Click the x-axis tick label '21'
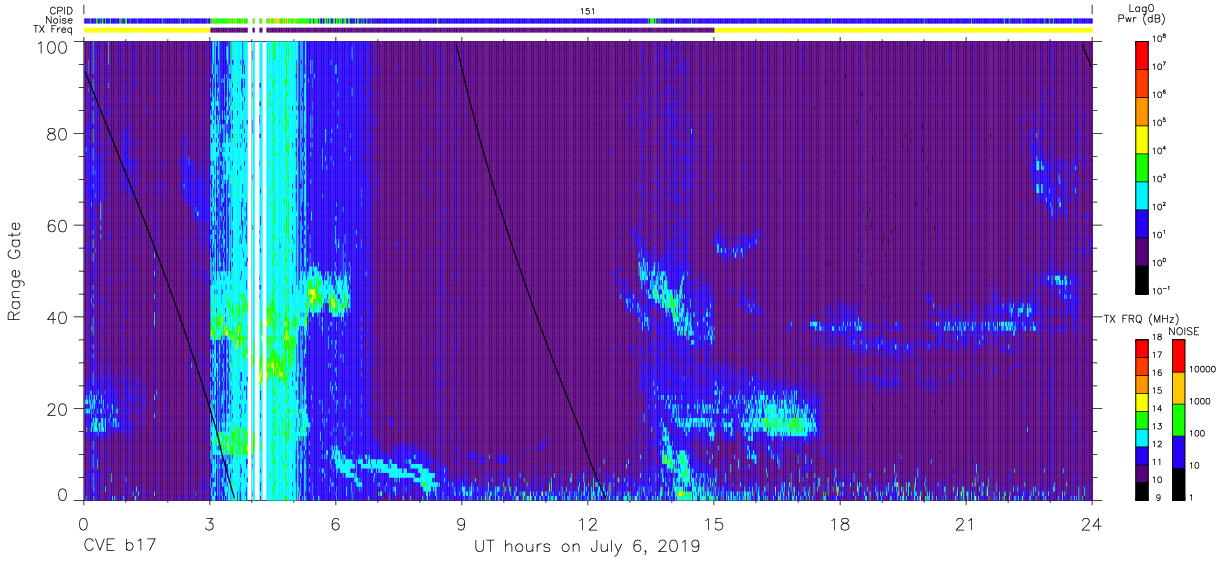1228x567 pixels. point(966,525)
